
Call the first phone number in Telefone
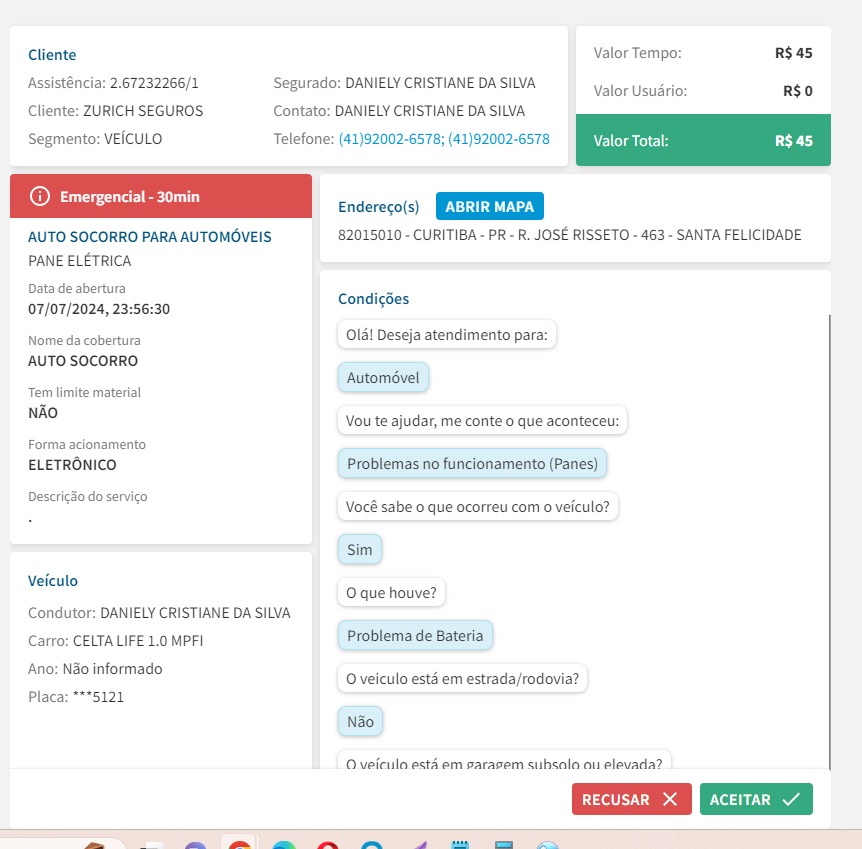391,139
